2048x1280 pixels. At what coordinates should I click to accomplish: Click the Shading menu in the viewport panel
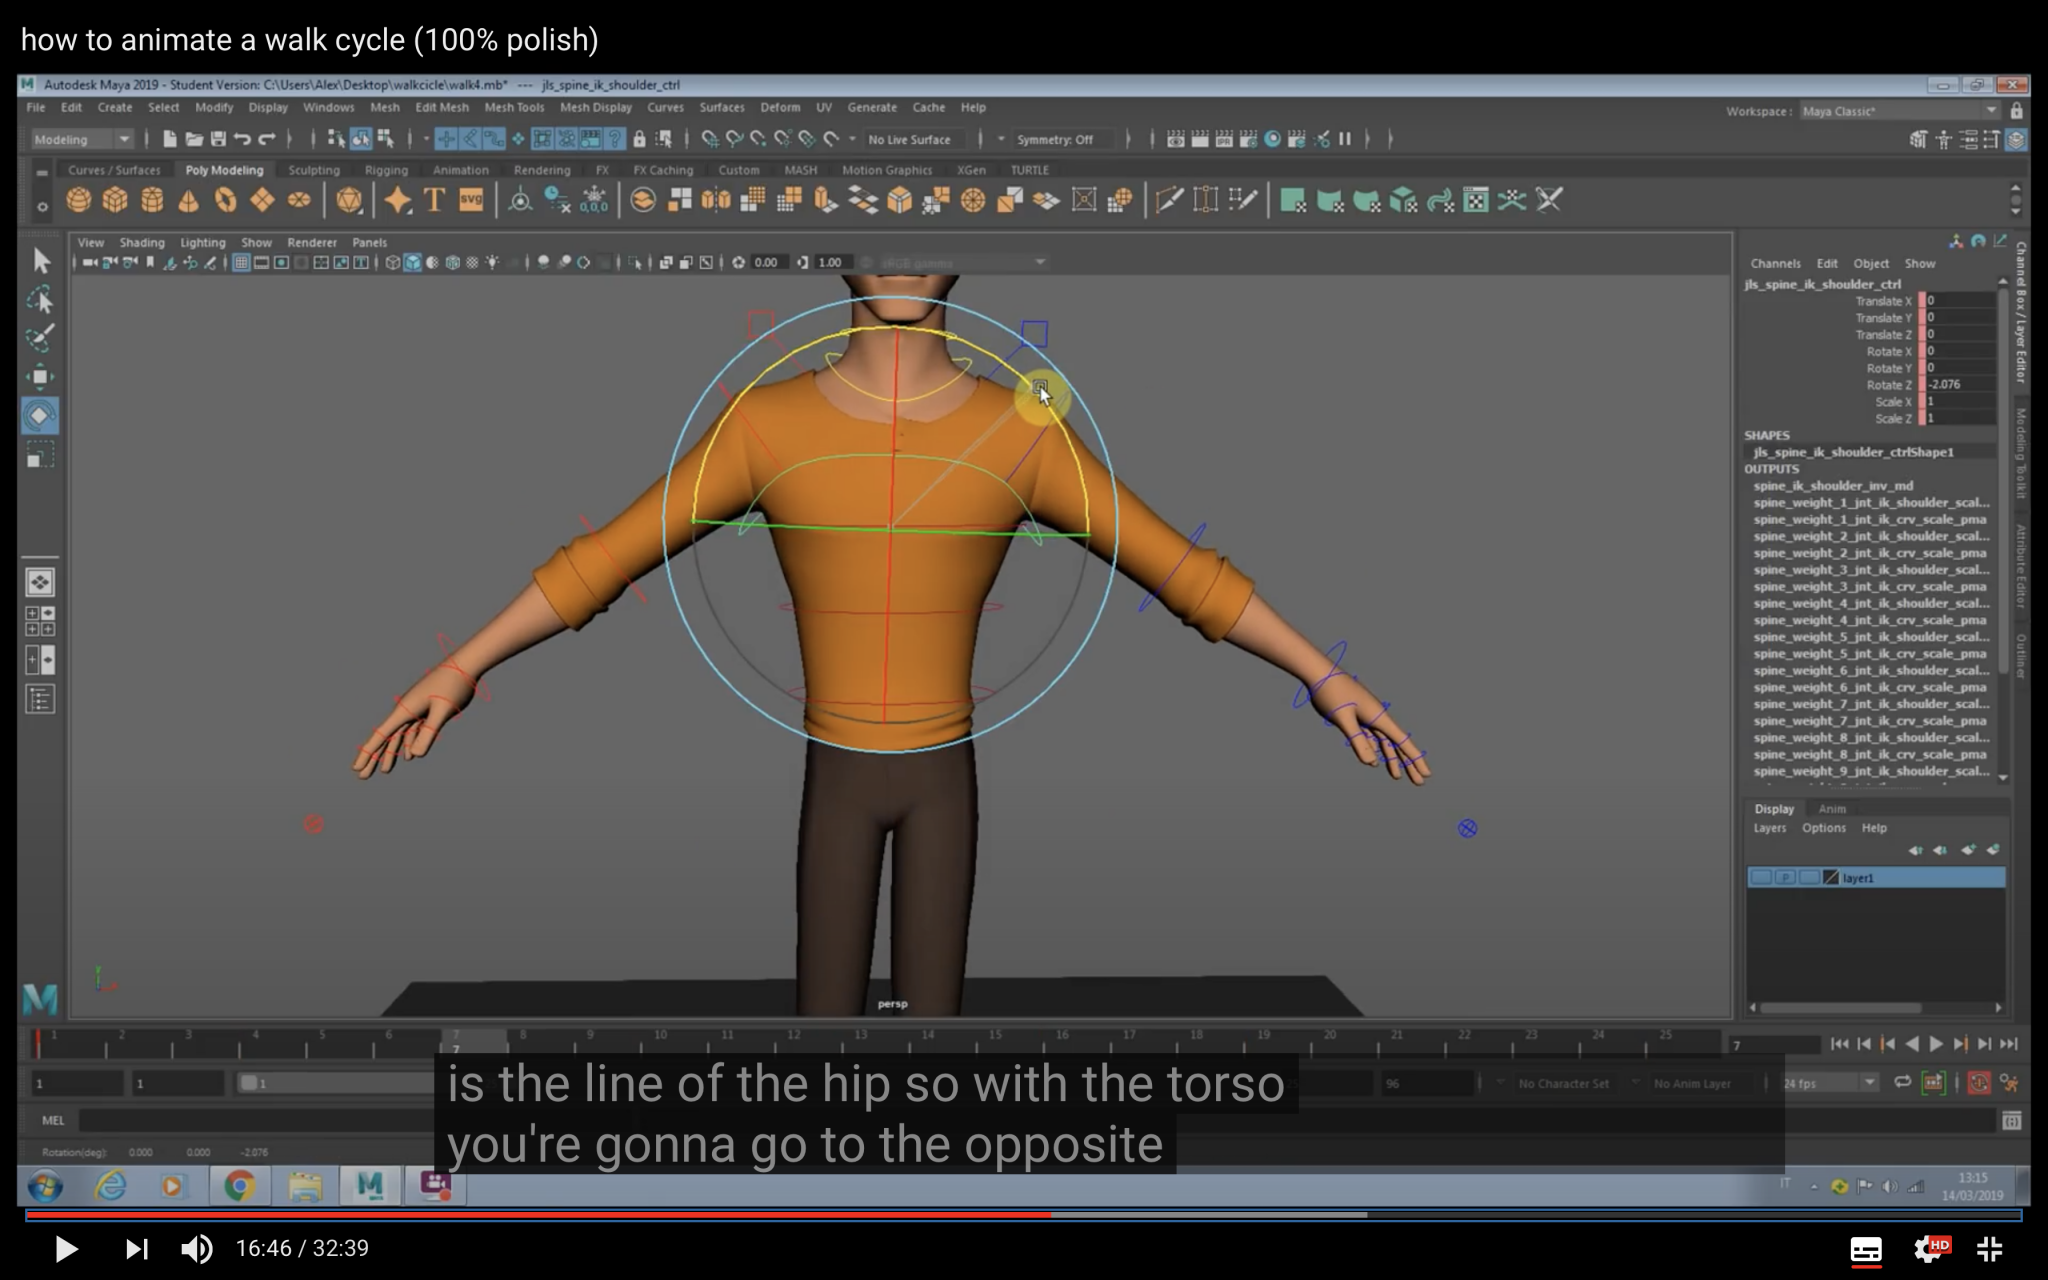coord(143,242)
